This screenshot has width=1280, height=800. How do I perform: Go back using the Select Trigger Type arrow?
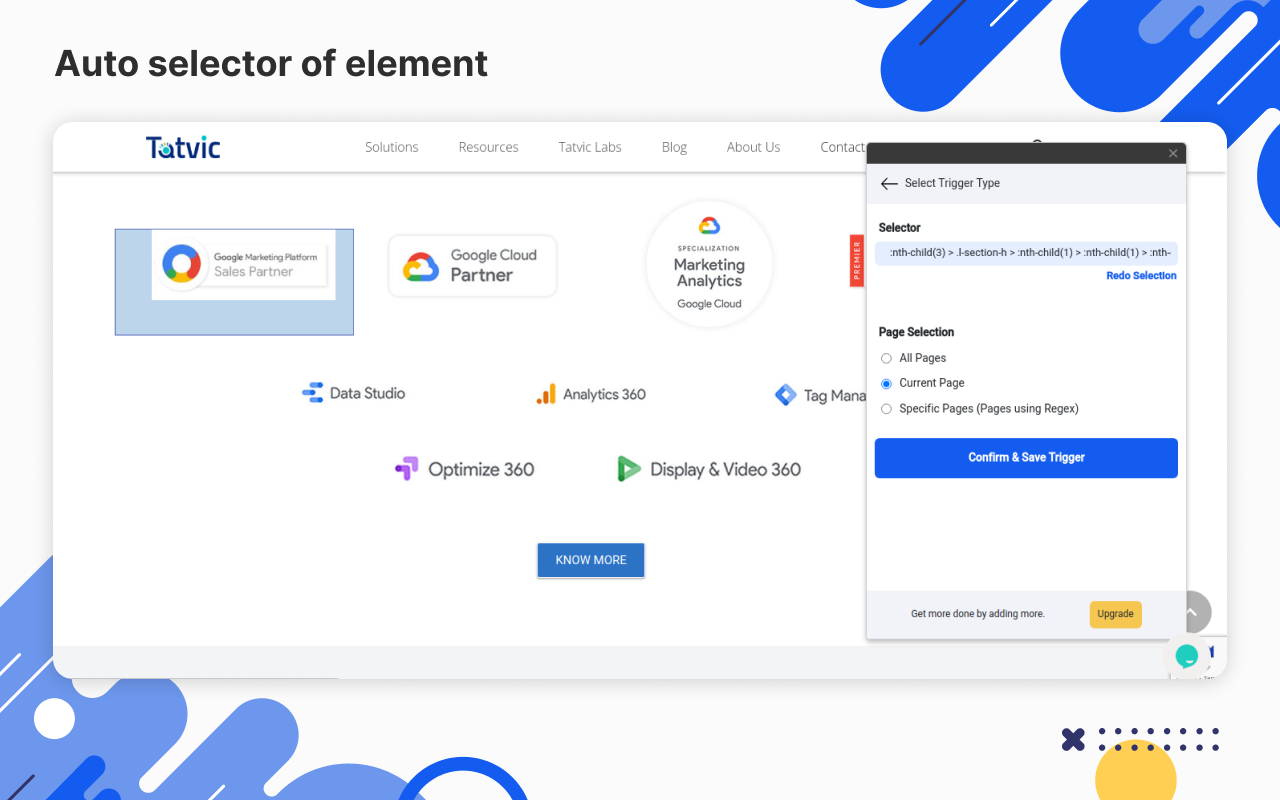[889, 184]
